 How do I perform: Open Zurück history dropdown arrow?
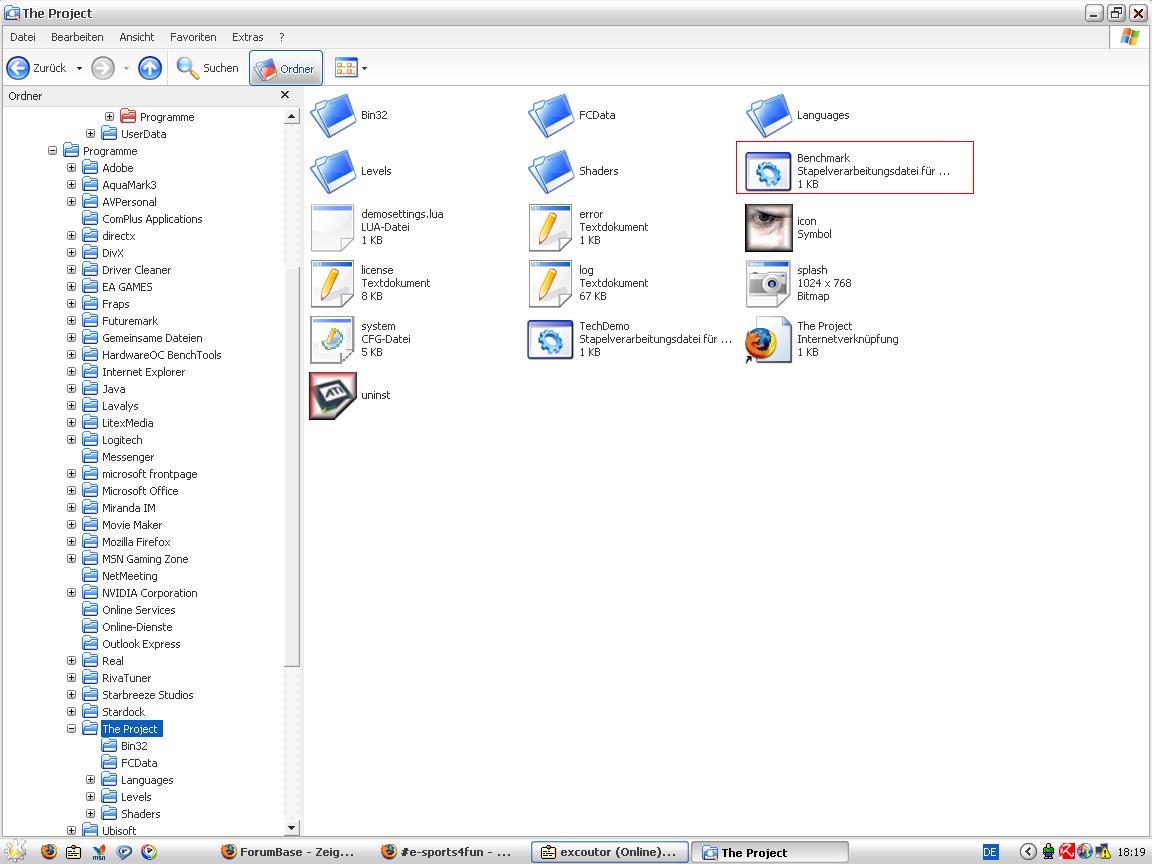(79, 68)
